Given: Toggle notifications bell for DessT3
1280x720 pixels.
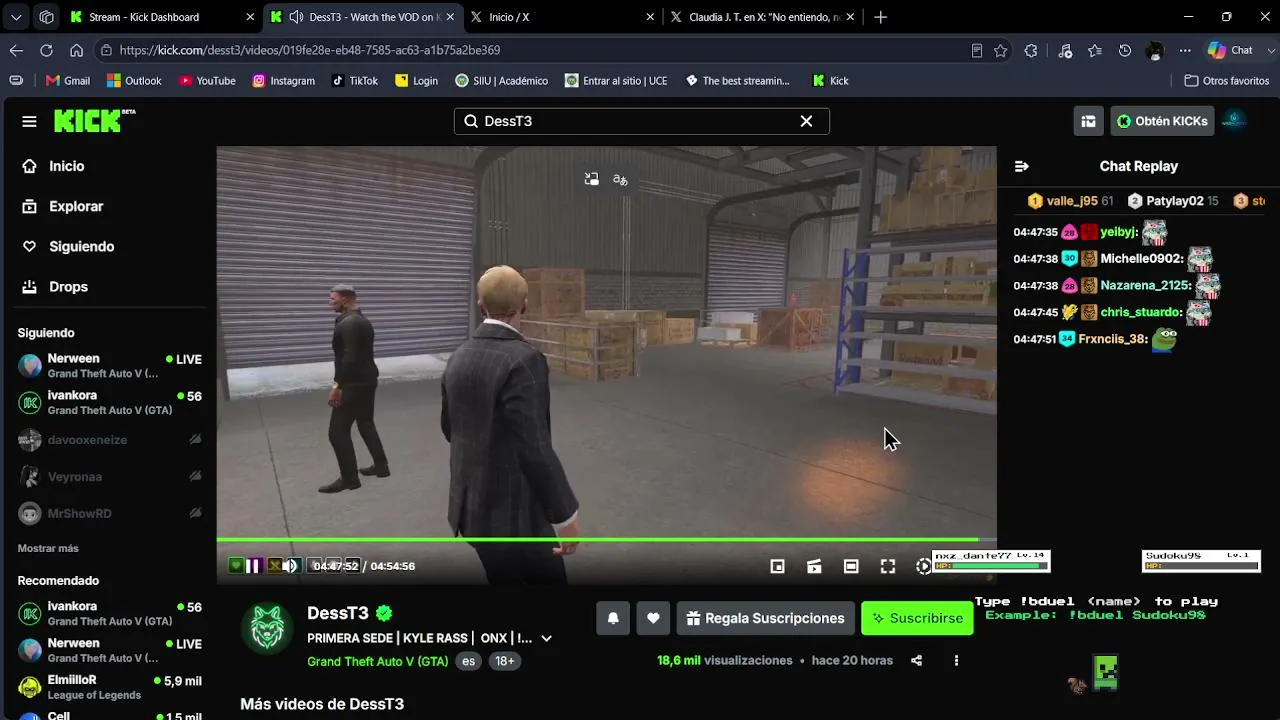Looking at the screenshot, I should 613,618.
